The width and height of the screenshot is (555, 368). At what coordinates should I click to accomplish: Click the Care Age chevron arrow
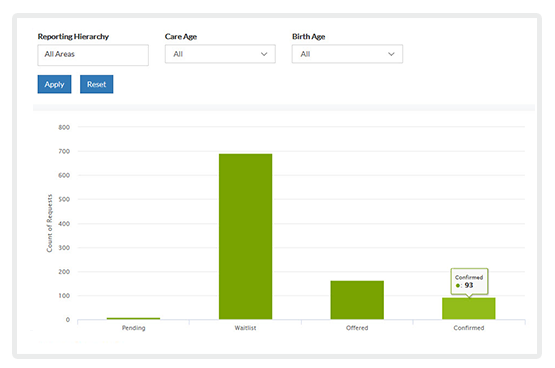(x=264, y=54)
